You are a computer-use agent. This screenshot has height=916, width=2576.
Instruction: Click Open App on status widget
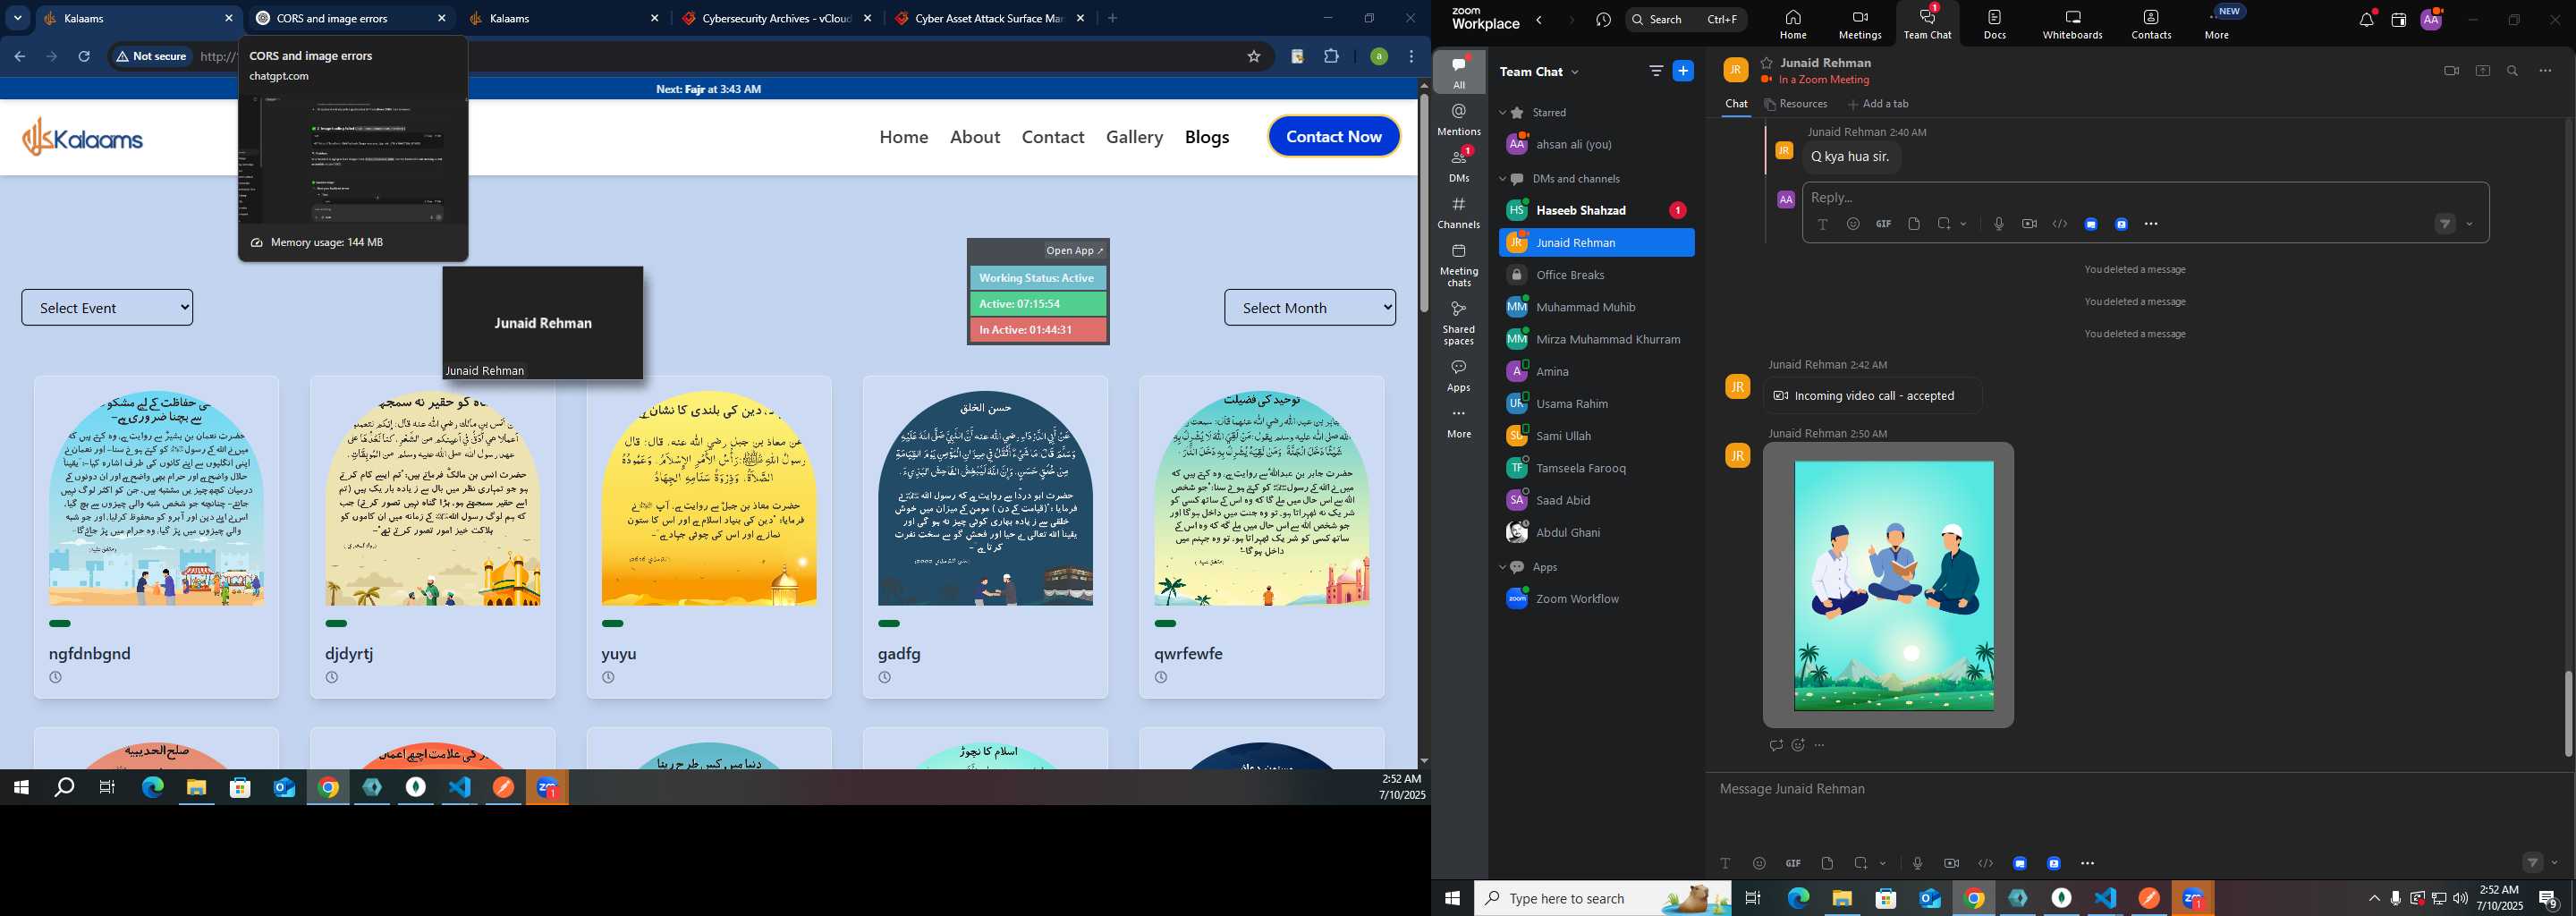[x=1075, y=251]
